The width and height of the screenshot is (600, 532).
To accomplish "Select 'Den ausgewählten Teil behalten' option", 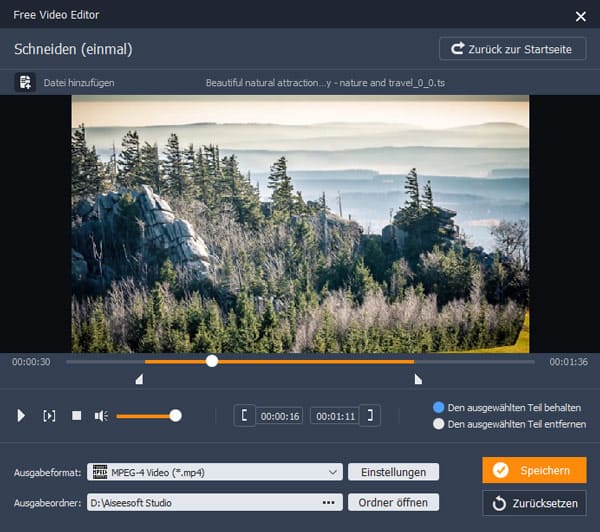I will pyautogui.click(x=438, y=407).
